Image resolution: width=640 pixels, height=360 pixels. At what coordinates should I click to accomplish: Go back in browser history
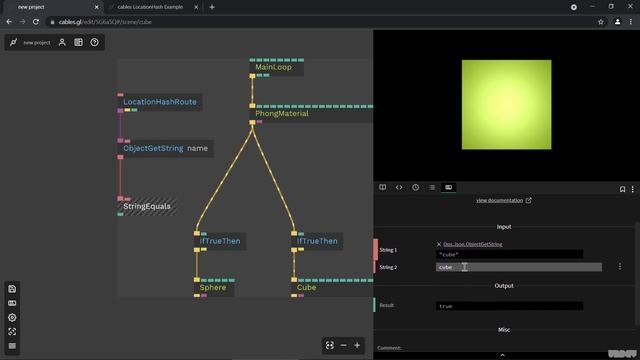tap(9, 22)
